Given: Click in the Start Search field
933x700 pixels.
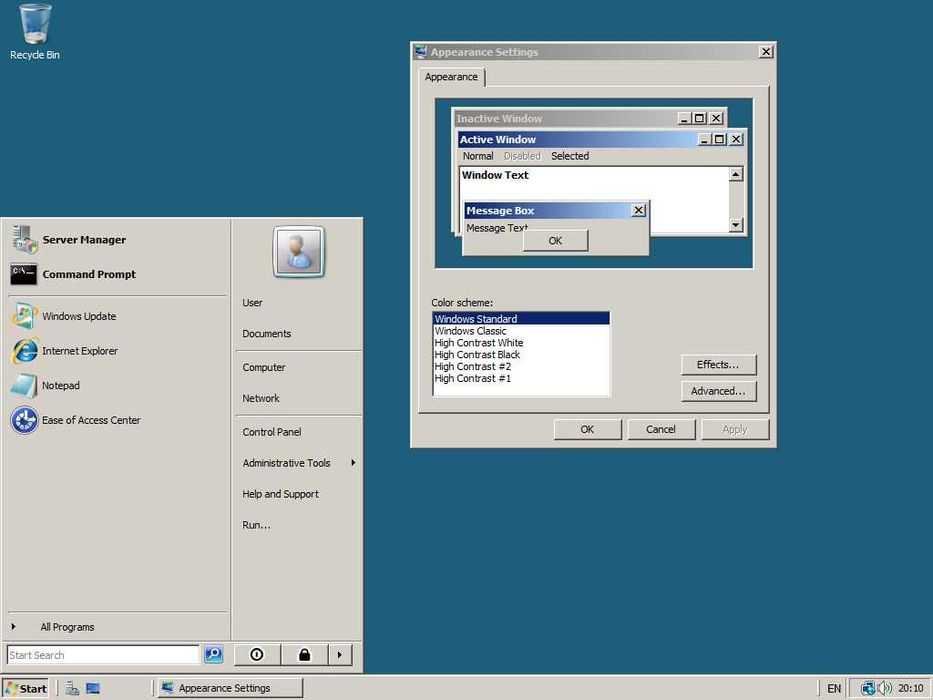Looking at the screenshot, I should (x=103, y=655).
